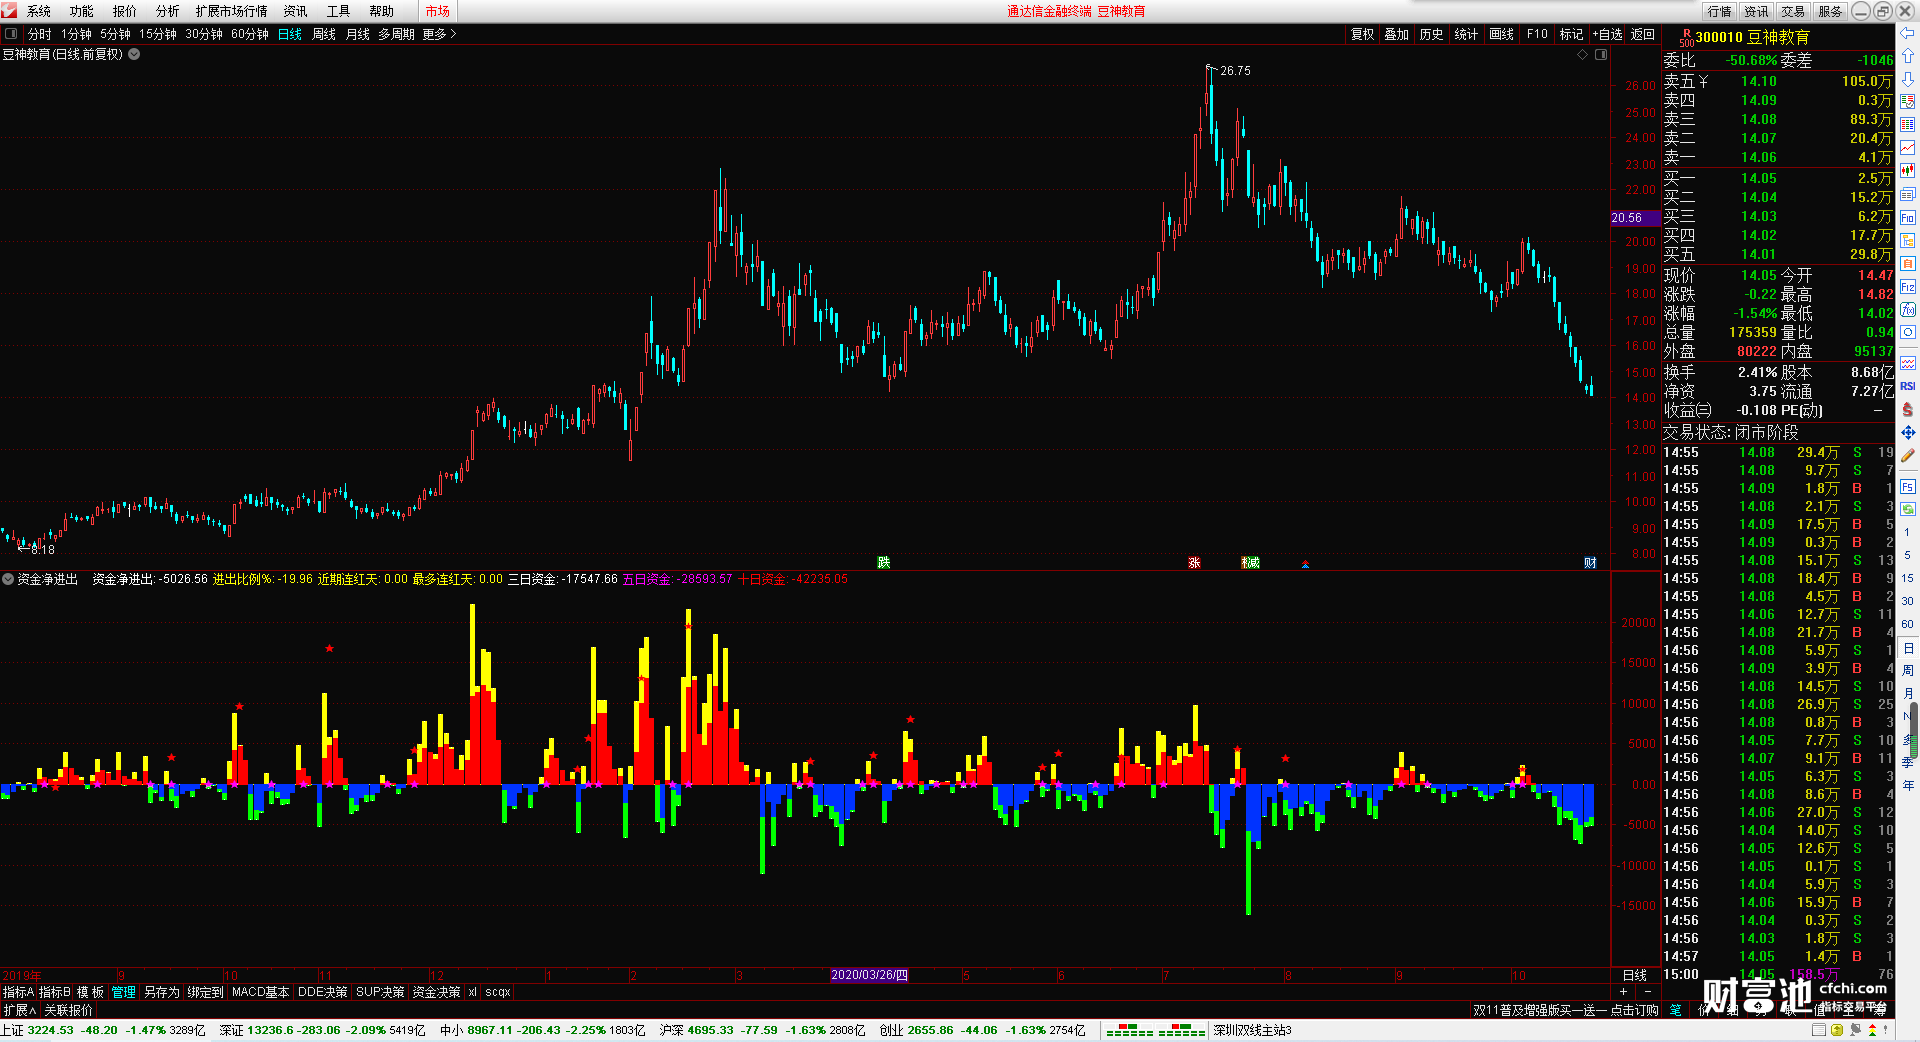The width and height of the screenshot is (1920, 1042).
Task: Click the 行情 button at top right
Action: click(x=1720, y=11)
